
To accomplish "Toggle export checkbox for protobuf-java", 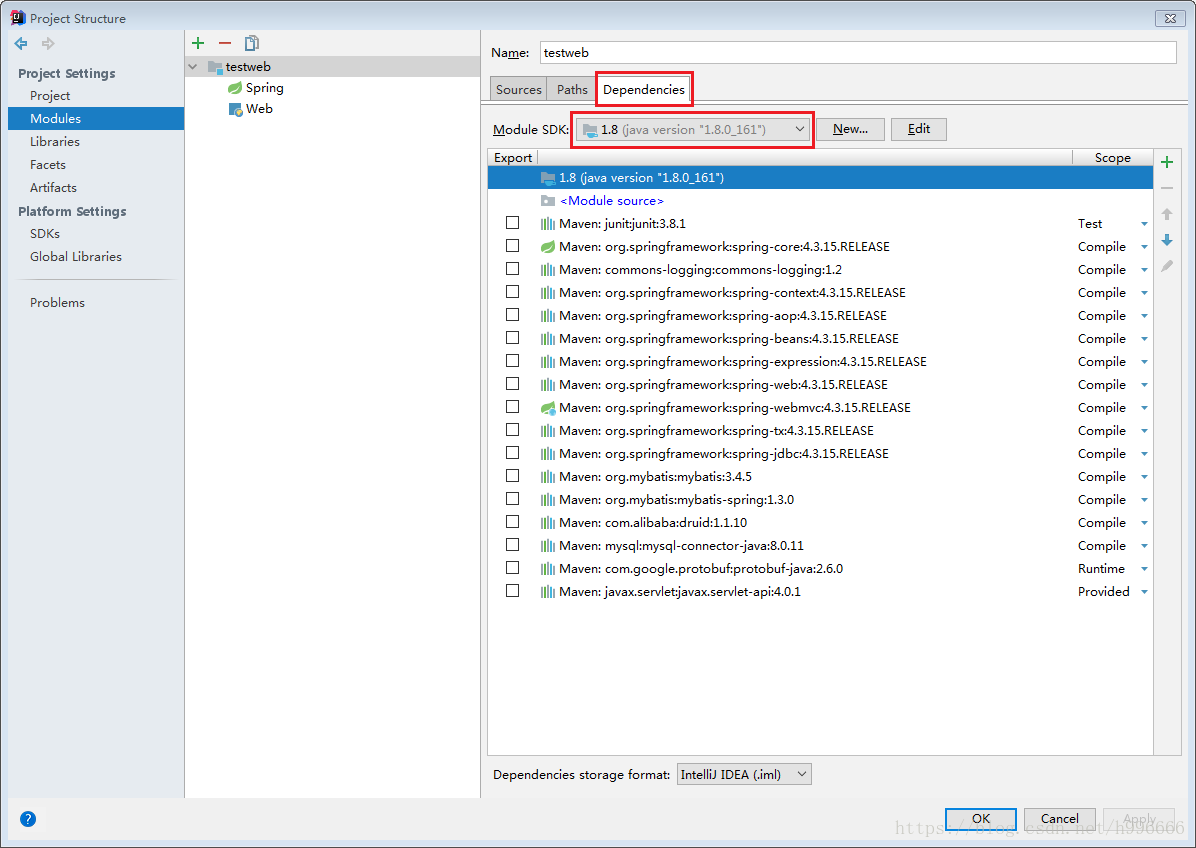I will point(513,567).
